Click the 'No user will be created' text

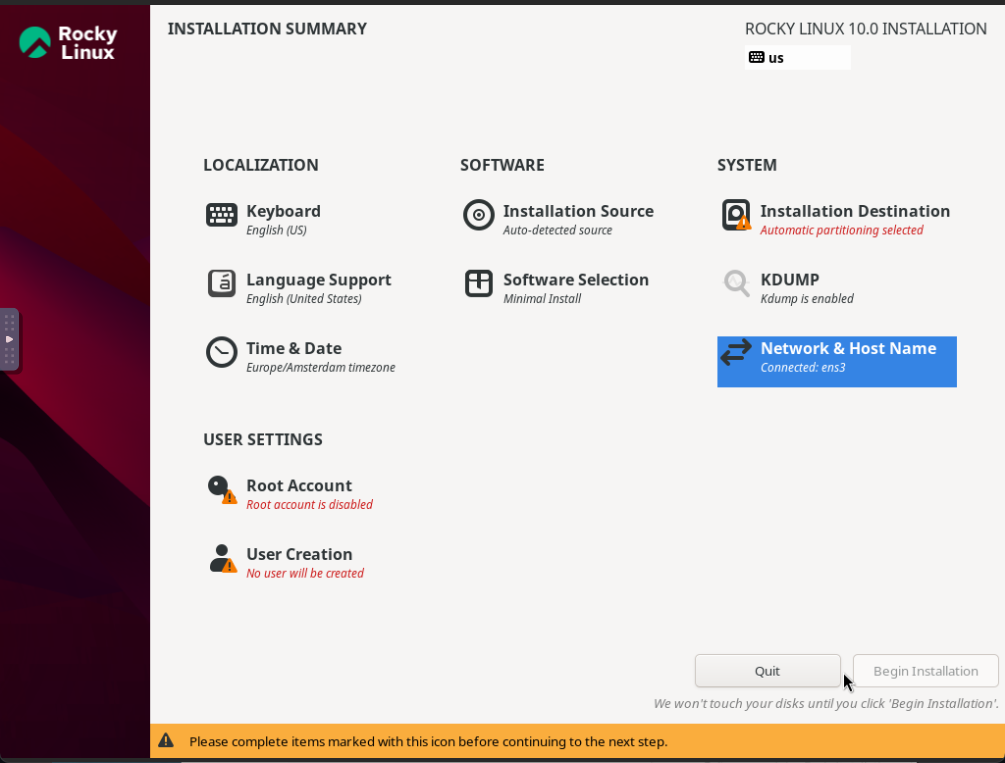(305, 573)
